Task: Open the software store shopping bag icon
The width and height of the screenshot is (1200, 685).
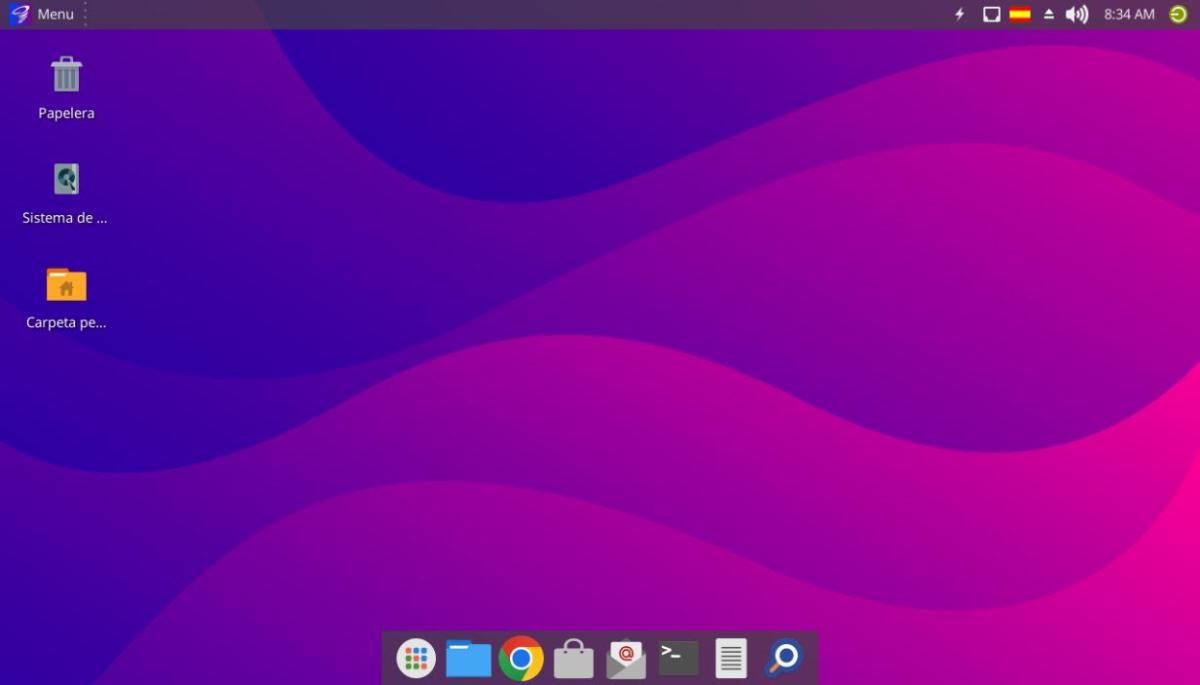Action: 573,659
